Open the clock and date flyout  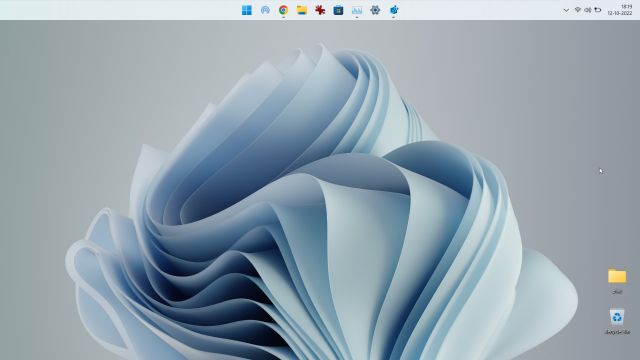(x=620, y=10)
